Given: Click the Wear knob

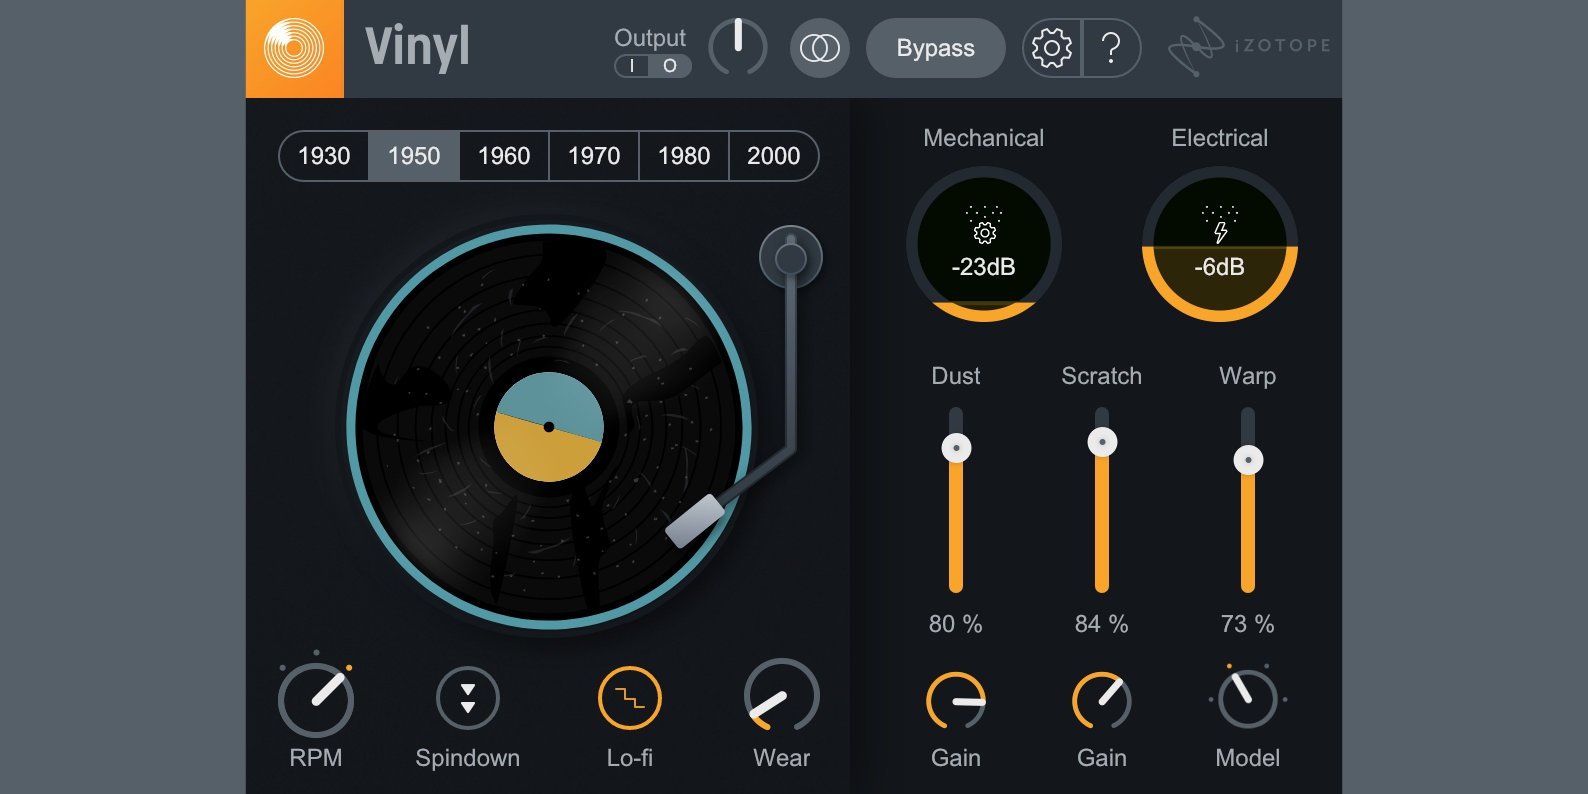Looking at the screenshot, I should [781, 697].
